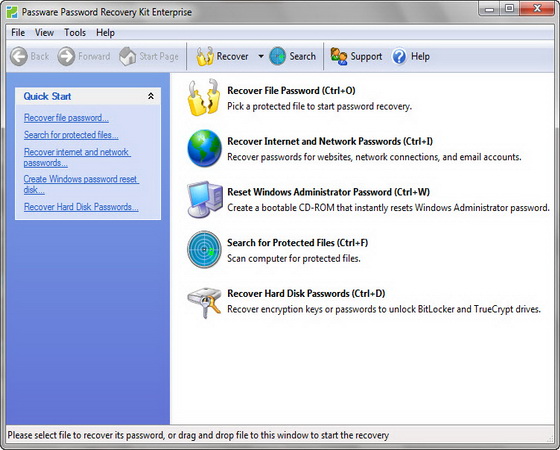The width and height of the screenshot is (560, 450).
Task: Click the Recover file password link
Action: pyautogui.click(x=66, y=118)
